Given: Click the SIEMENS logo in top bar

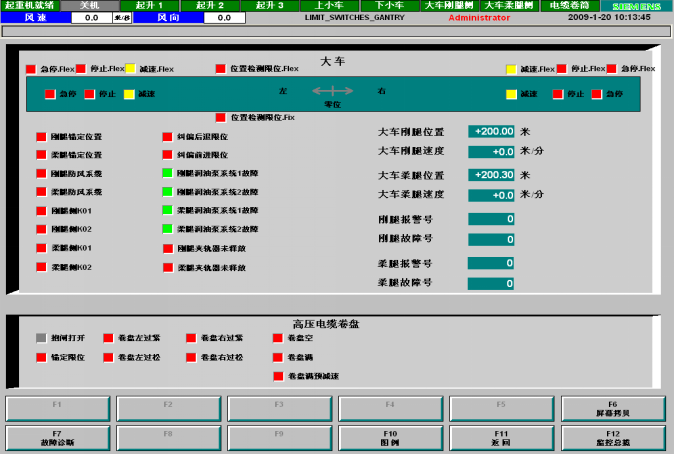Looking at the screenshot, I should click(636, 6).
